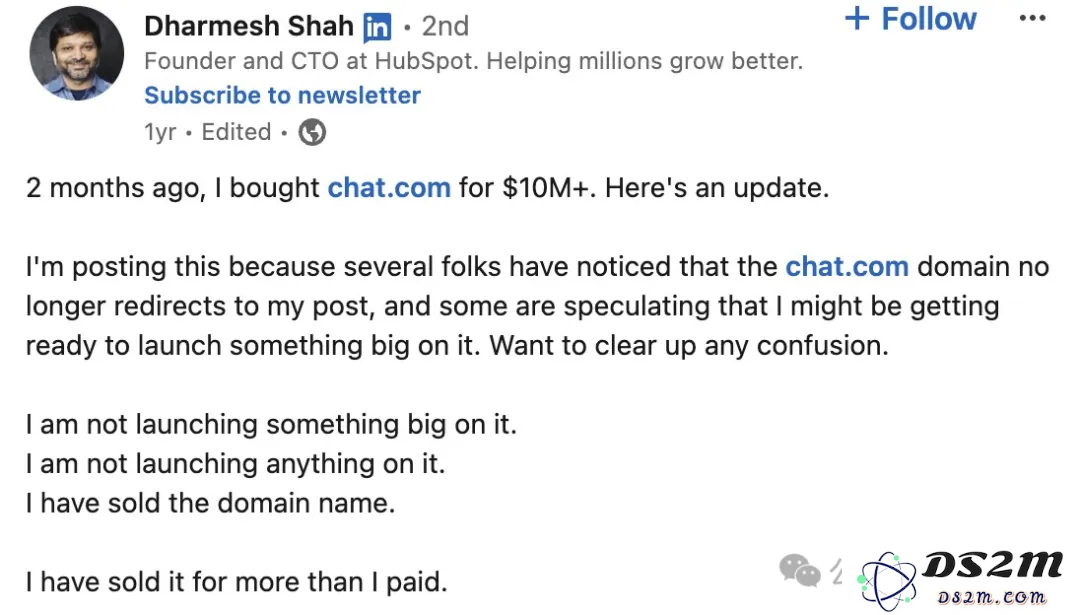Screen dimensions: 1080x615
Task: Click the ds2m.com watermark text
Action: [991, 596]
